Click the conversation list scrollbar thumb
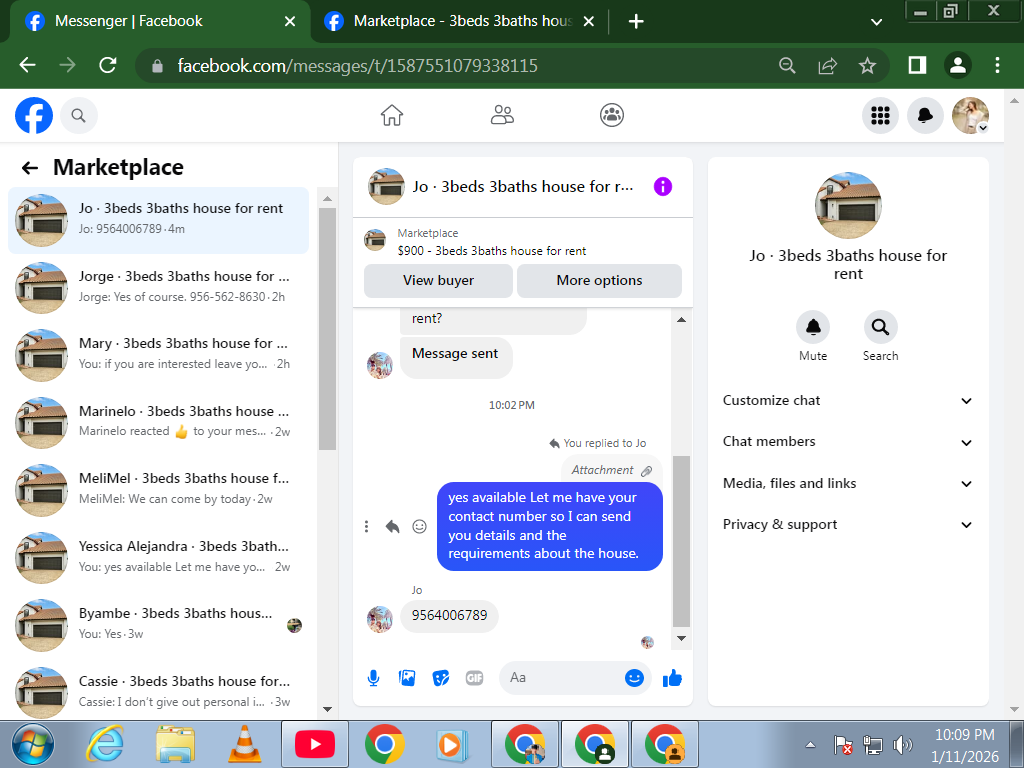The height and width of the screenshot is (768, 1024). point(327,328)
